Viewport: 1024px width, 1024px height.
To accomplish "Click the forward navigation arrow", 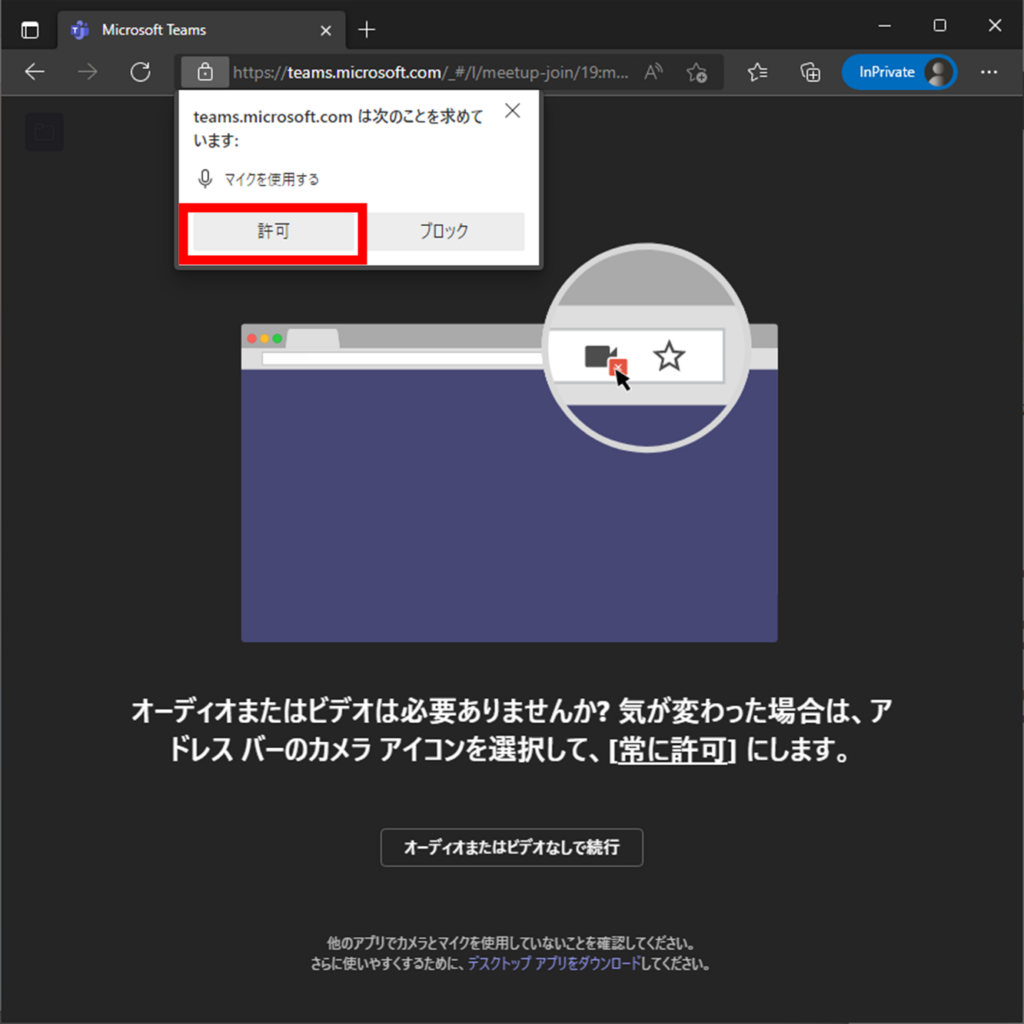I will (88, 72).
